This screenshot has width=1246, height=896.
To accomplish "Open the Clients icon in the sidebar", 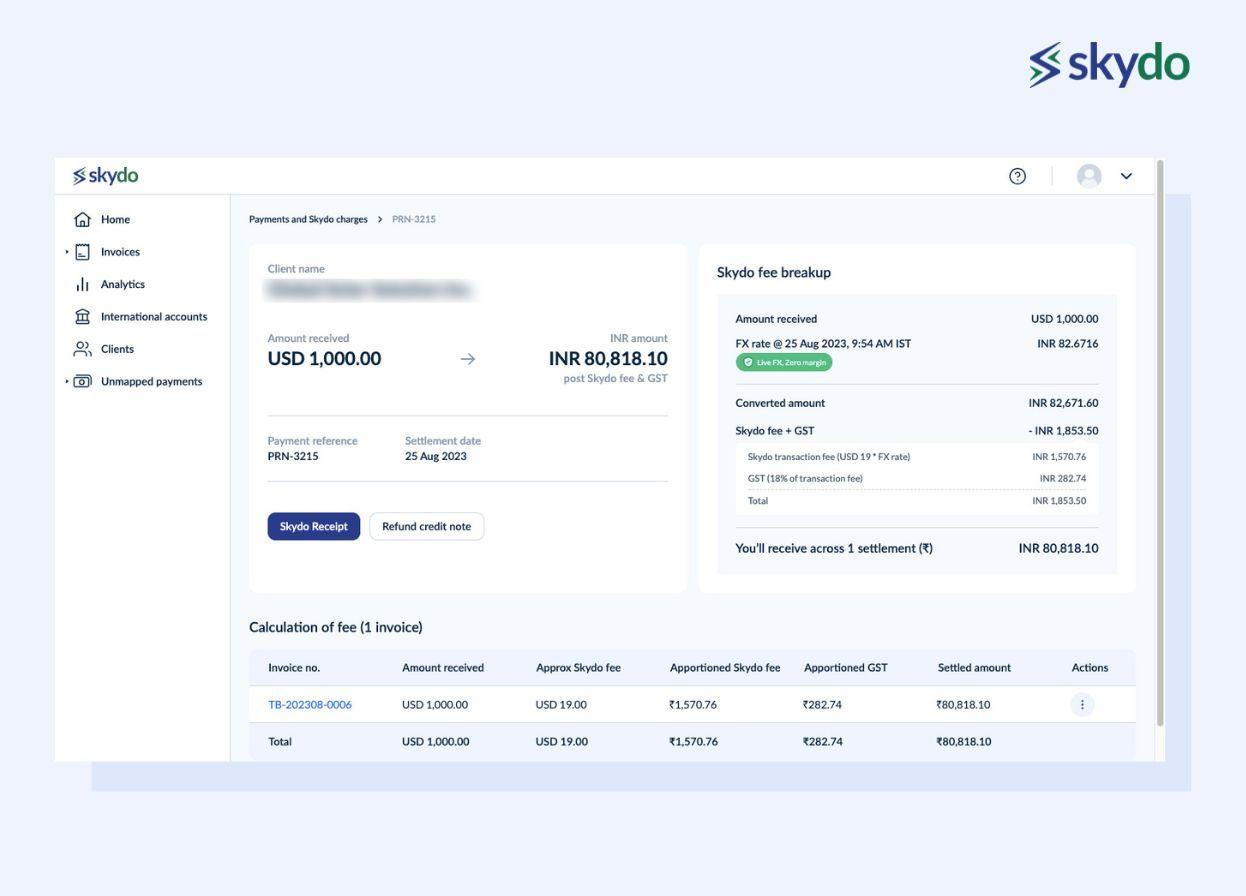I will pyautogui.click(x=85, y=348).
